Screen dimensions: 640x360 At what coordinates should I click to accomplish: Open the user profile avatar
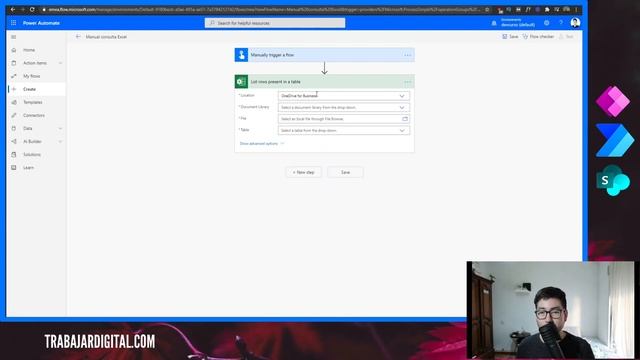pyautogui.click(x=575, y=23)
